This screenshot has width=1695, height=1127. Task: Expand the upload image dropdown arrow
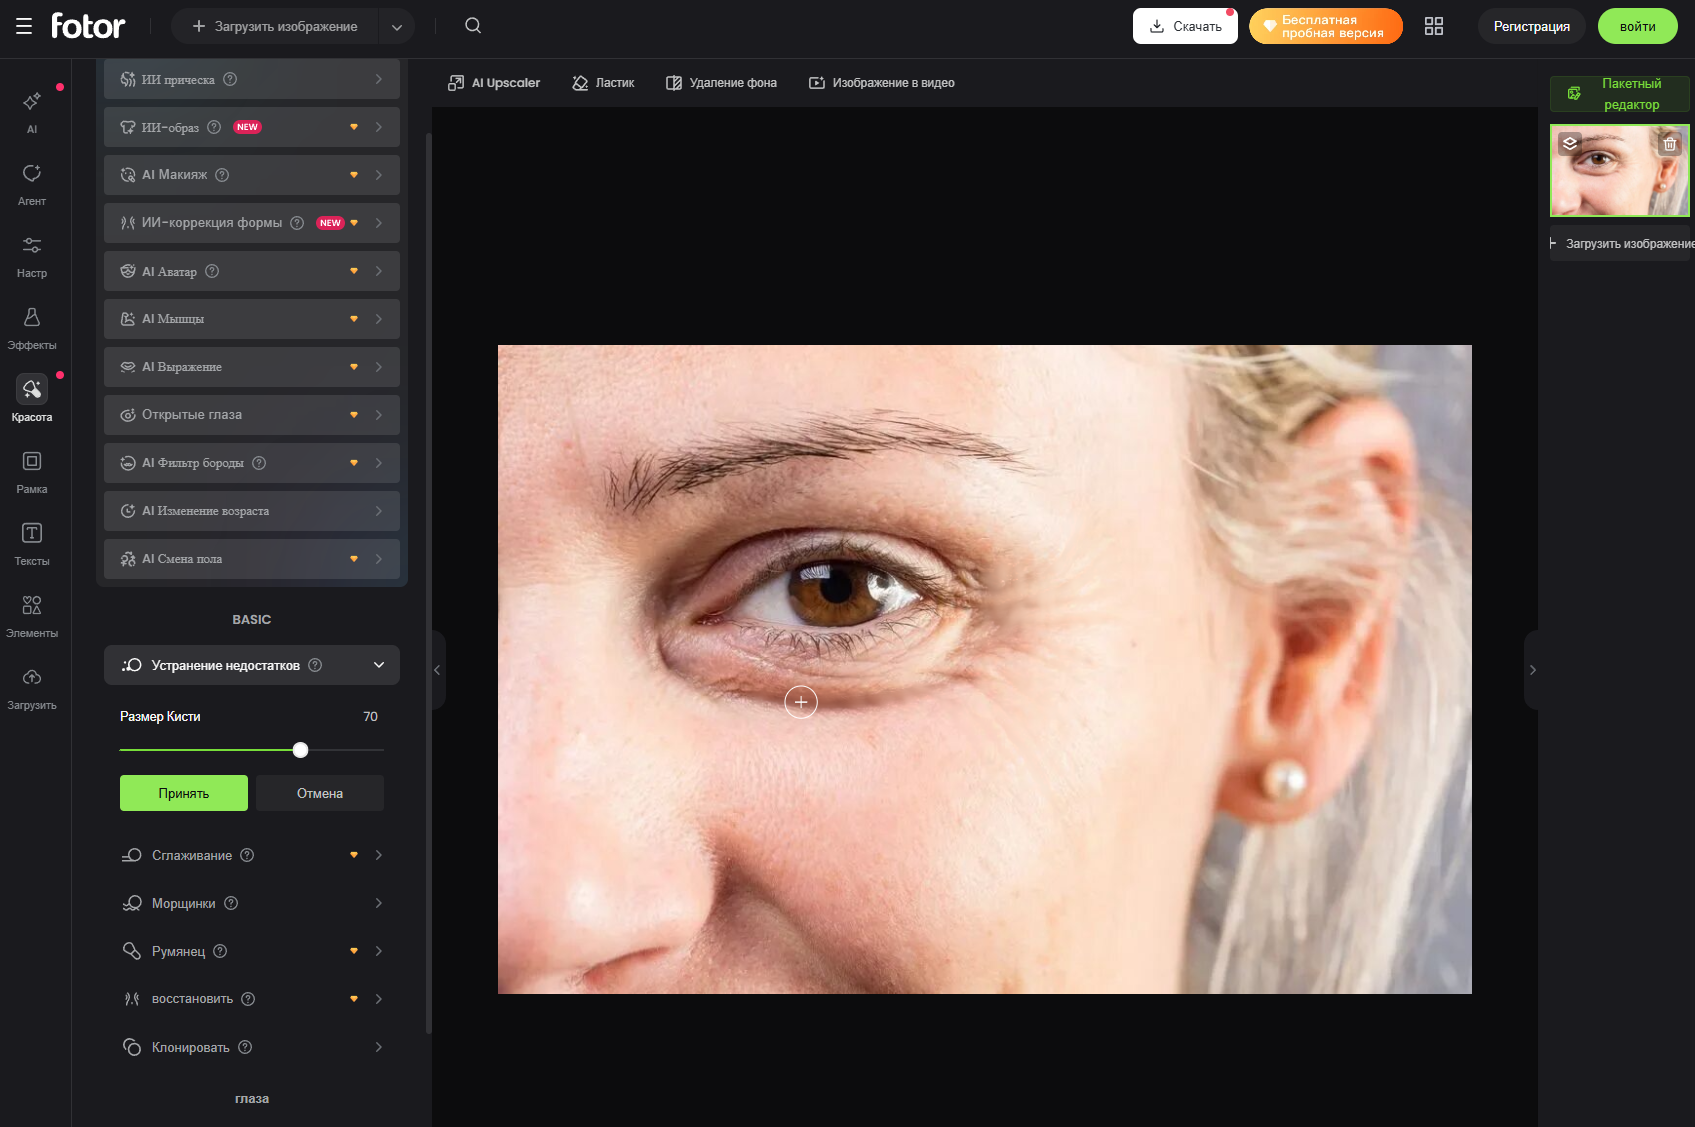[397, 26]
